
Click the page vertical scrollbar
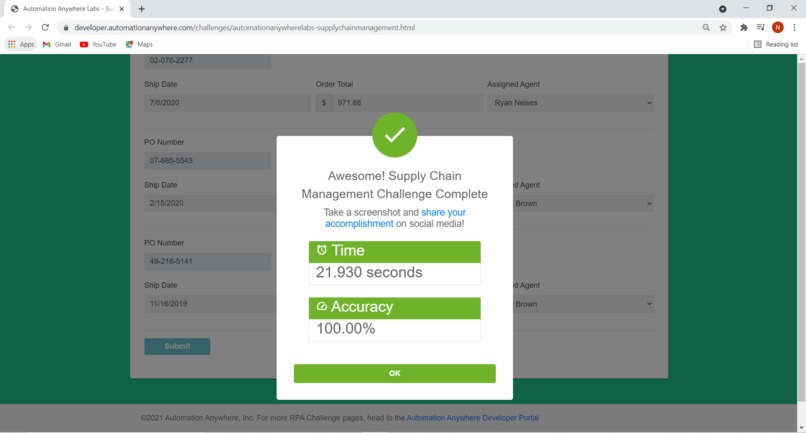point(801,231)
